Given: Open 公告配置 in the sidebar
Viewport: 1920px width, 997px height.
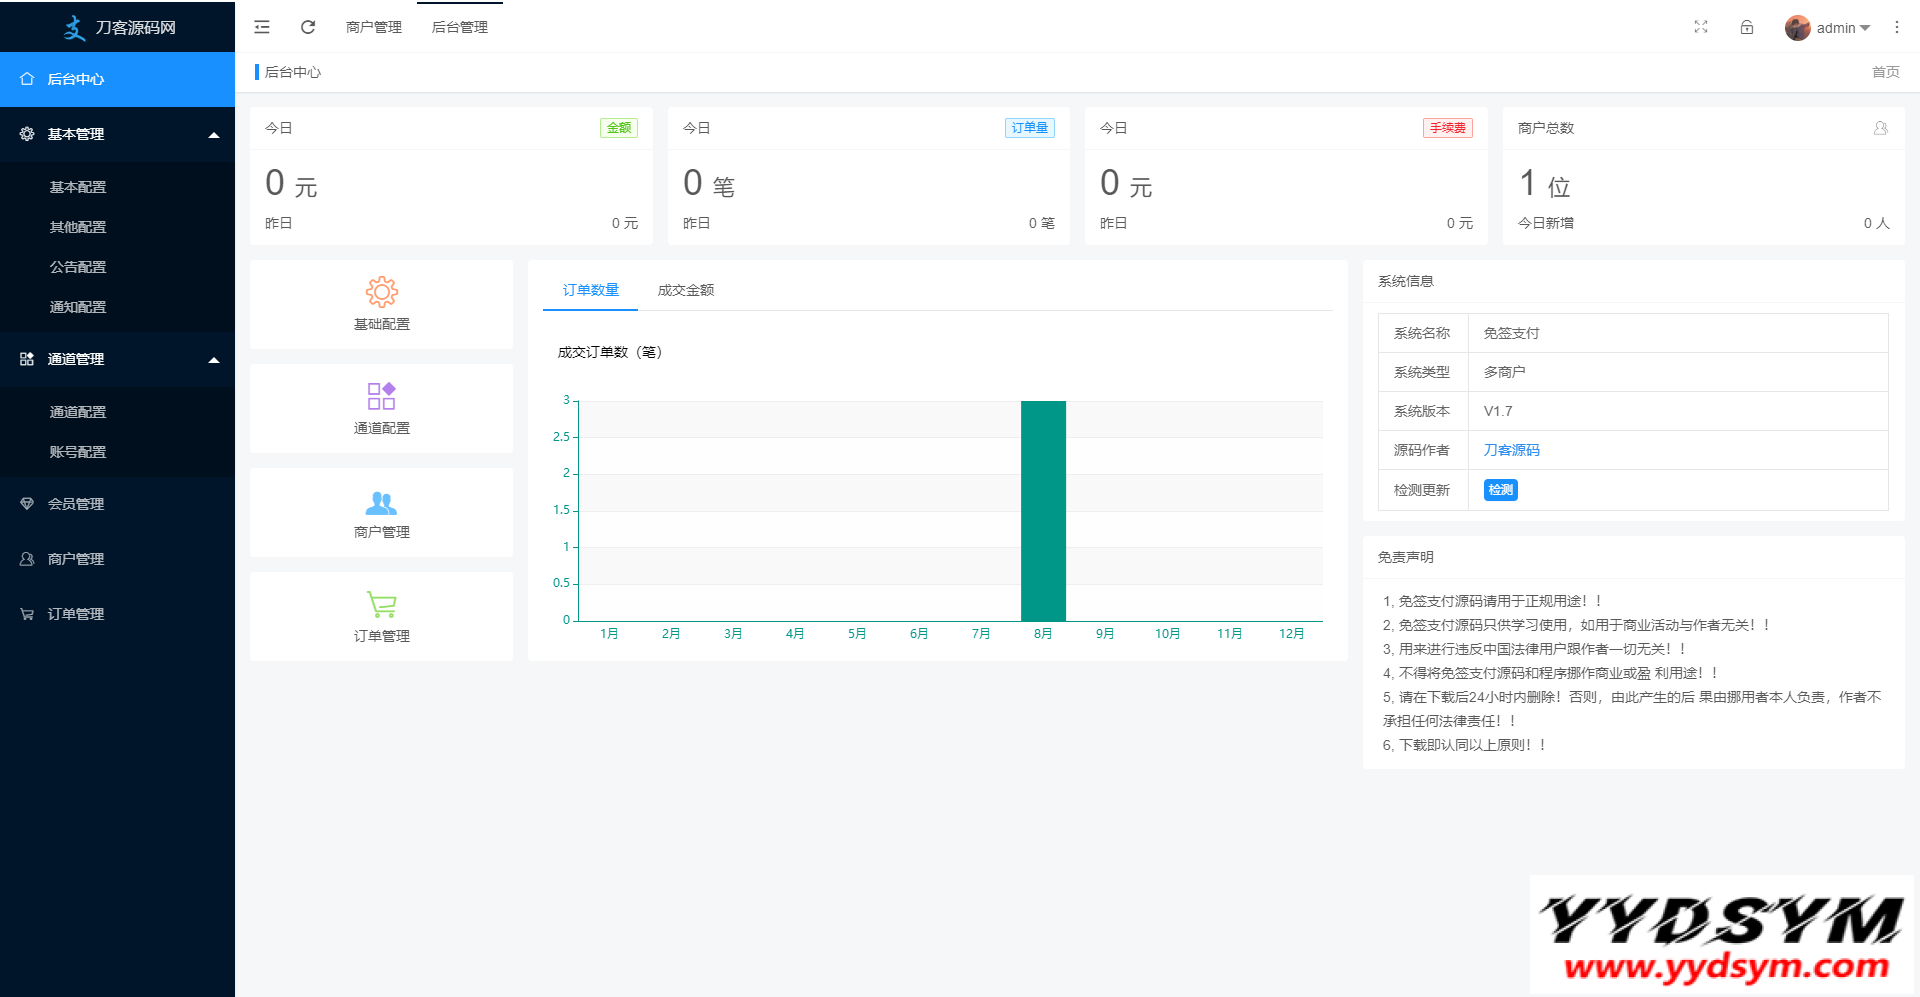Looking at the screenshot, I should tap(78, 267).
